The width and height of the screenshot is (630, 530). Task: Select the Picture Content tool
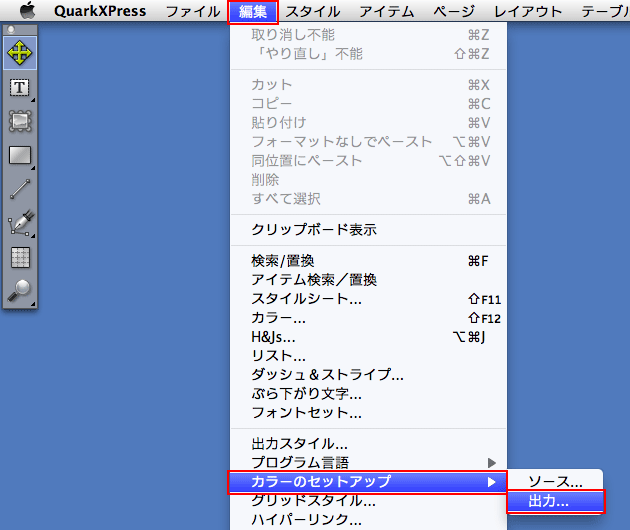tap(20, 121)
